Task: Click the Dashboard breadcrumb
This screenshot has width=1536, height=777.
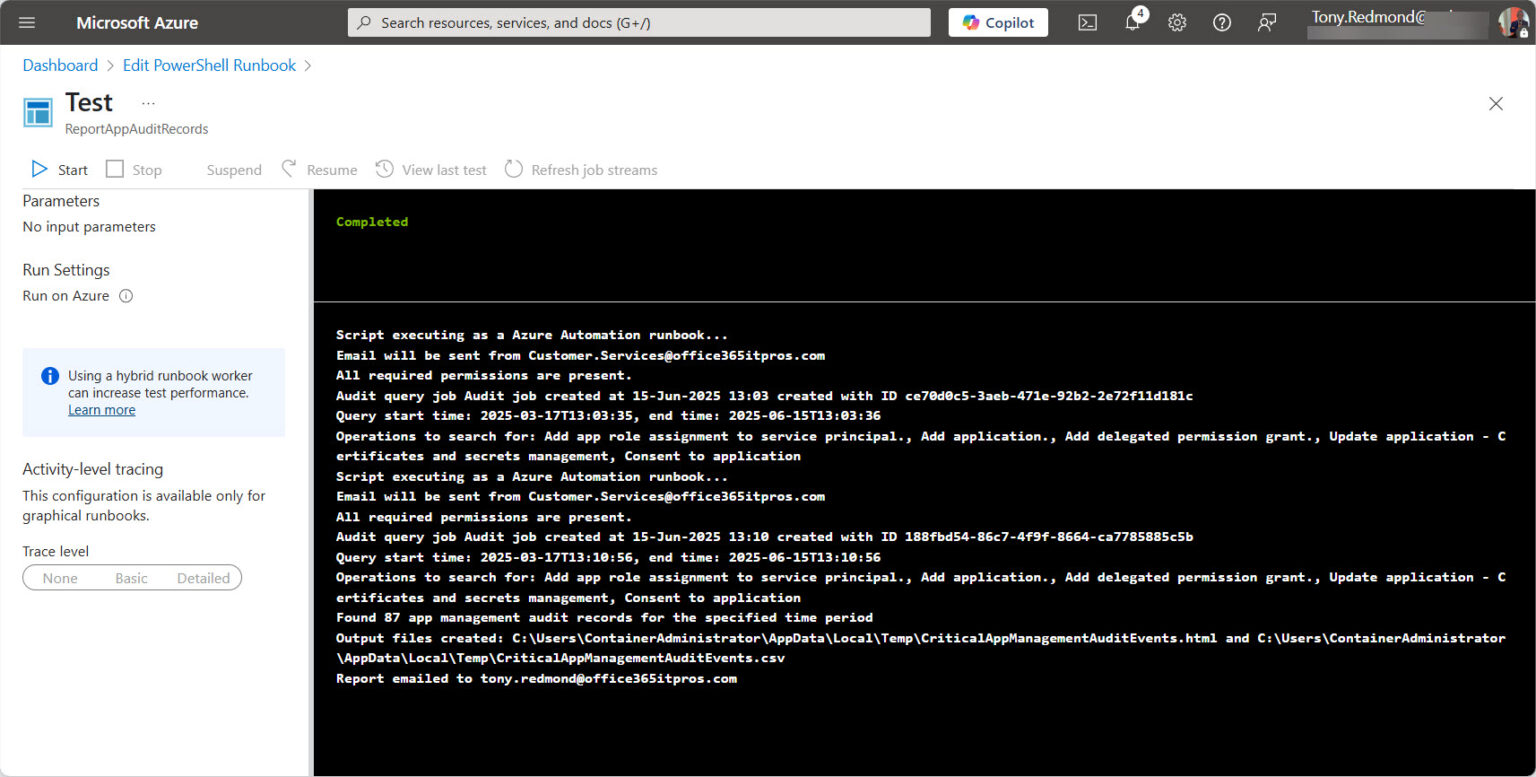Action: [x=60, y=65]
